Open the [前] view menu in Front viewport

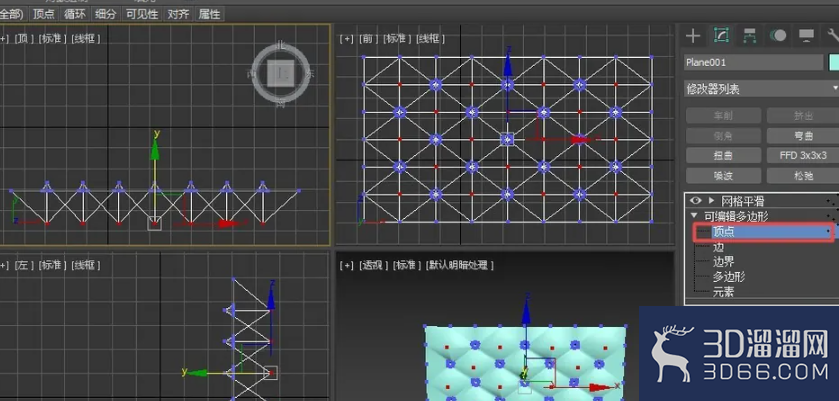click(x=368, y=39)
